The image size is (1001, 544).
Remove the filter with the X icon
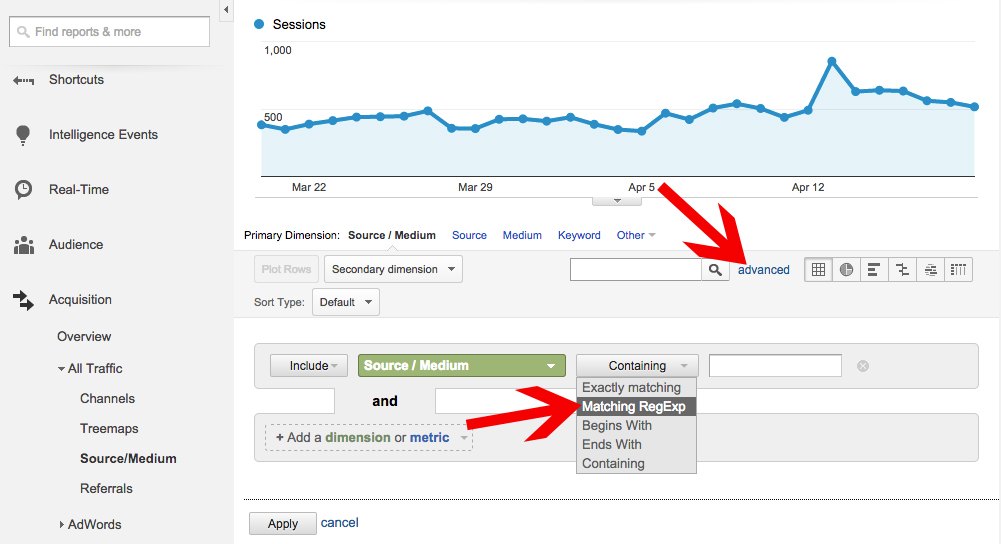pos(863,366)
